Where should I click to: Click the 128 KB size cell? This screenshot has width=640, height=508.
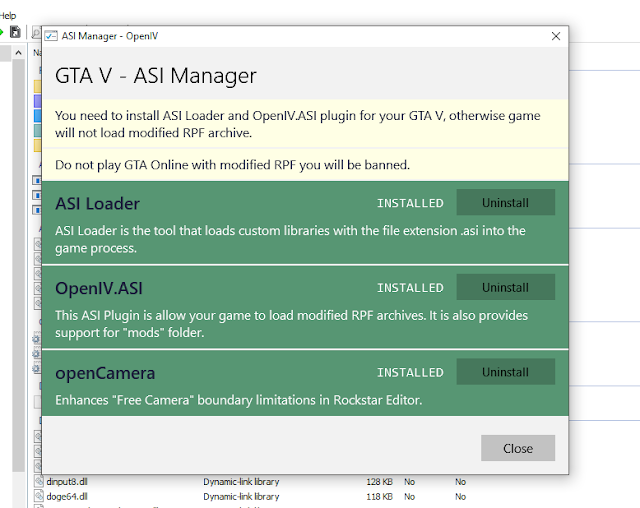(x=379, y=482)
